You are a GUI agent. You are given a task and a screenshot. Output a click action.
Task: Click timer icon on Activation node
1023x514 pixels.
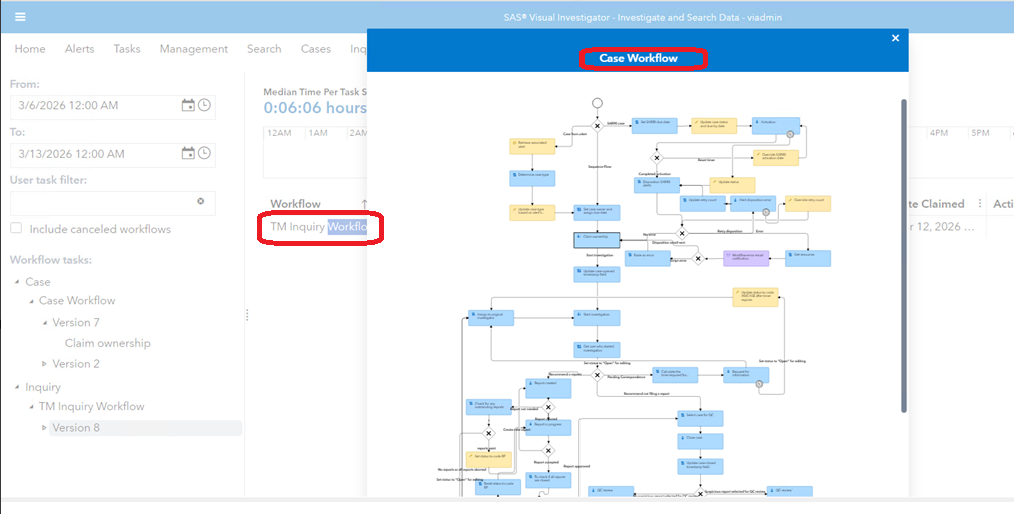pyautogui.click(x=790, y=134)
